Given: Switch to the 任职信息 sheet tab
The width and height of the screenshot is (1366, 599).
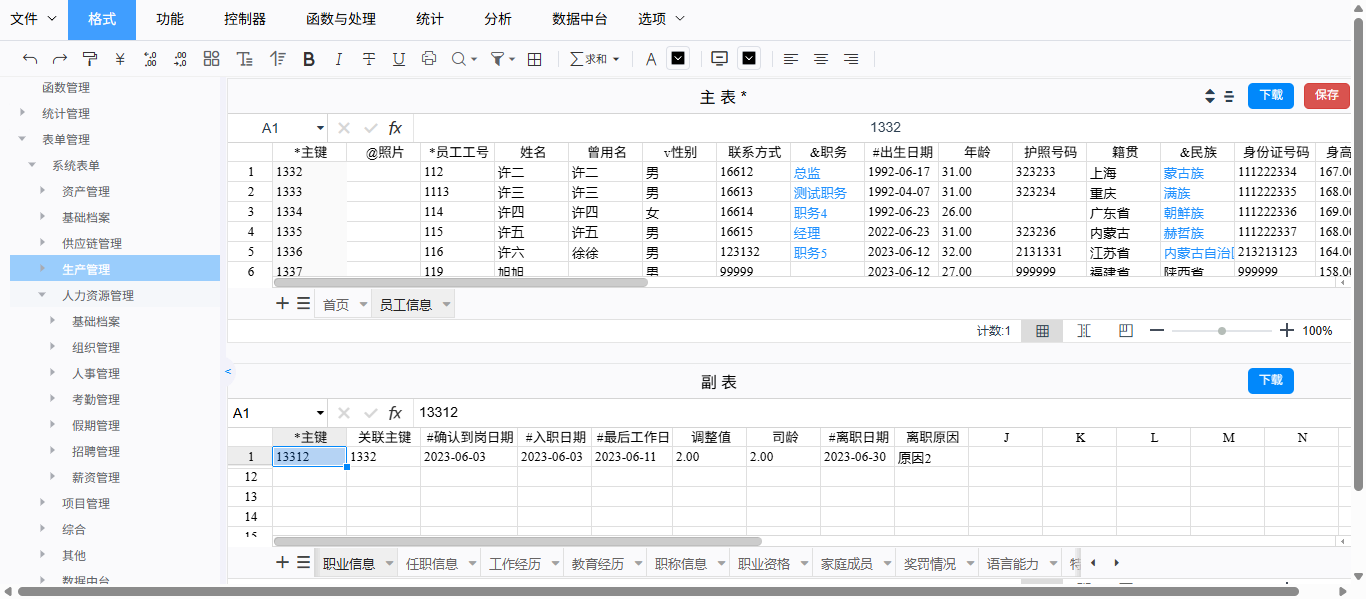Looking at the screenshot, I should [432, 564].
